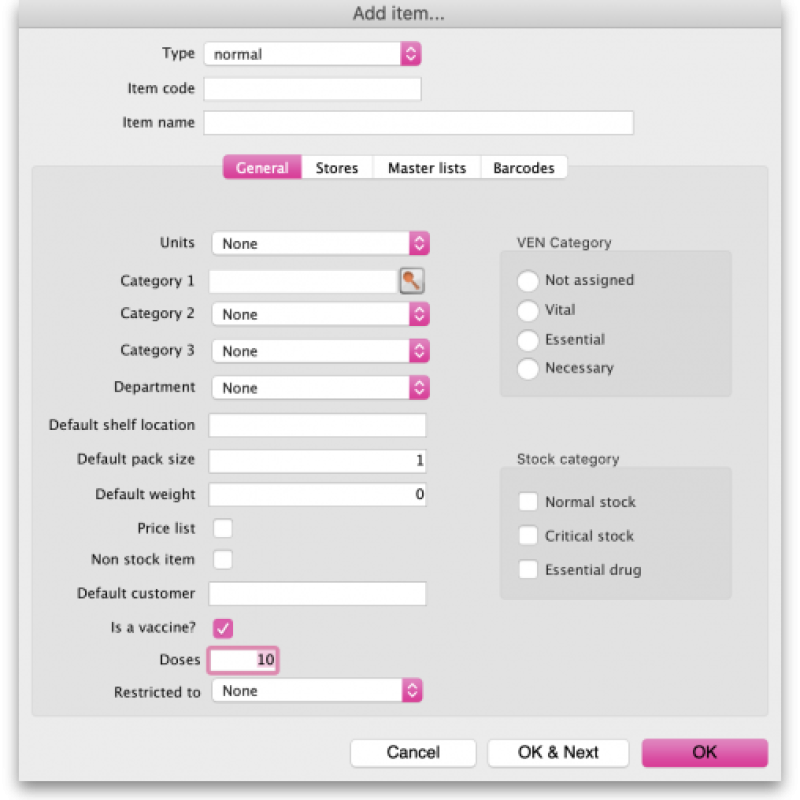Click the Category 1 magnifier search icon
The height and width of the screenshot is (800, 800).
(x=412, y=281)
